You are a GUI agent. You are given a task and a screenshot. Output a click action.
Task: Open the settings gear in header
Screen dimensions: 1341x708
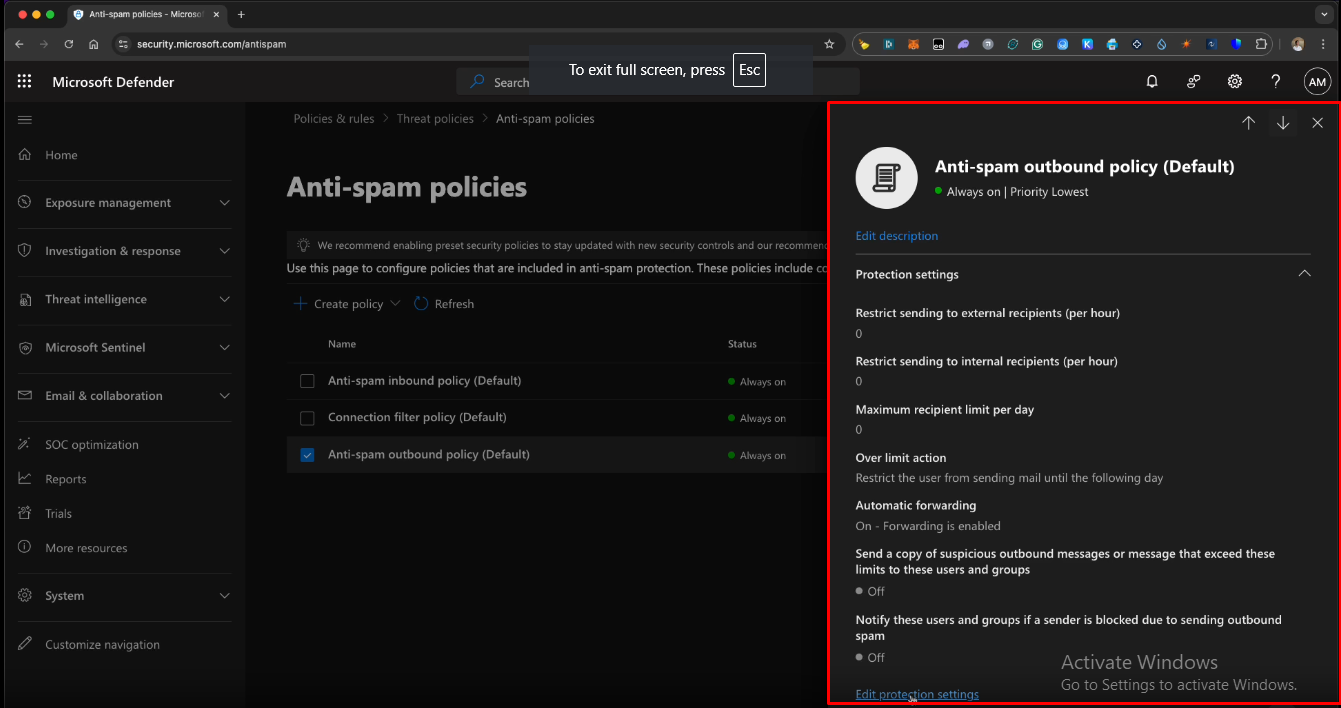[1235, 82]
